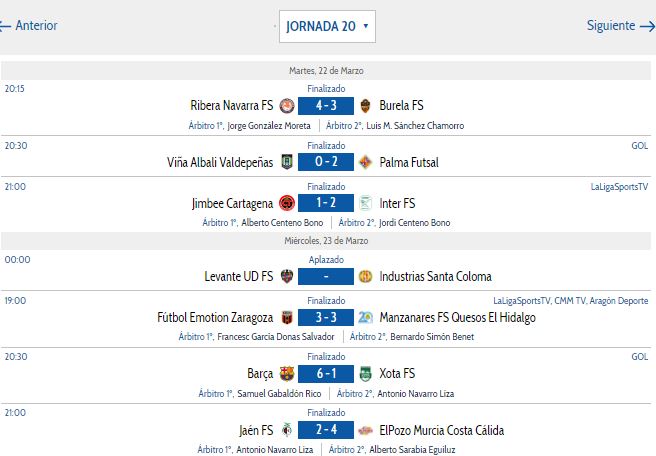The image size is (656, 456).
Task: Go to the Anterior matchday
Action: click(x=29, y=26)
